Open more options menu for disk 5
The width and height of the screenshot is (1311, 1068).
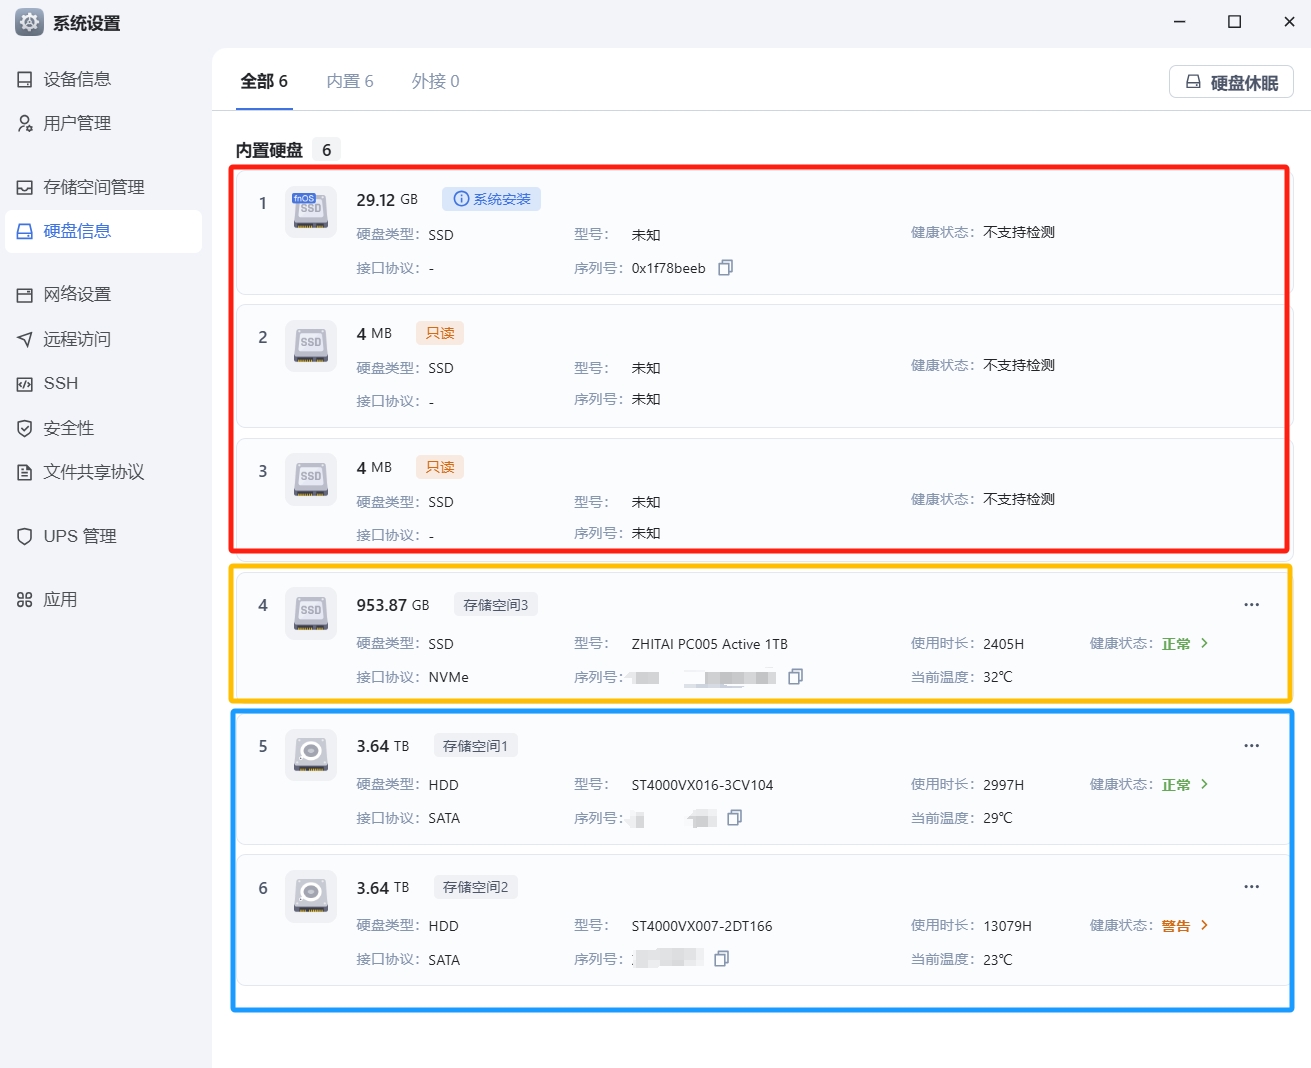pos(1251,746)
